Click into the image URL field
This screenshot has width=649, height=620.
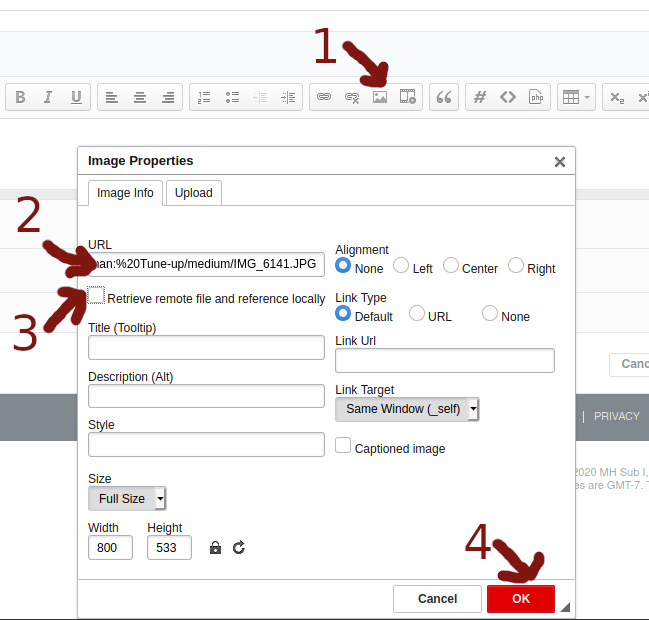[x=206, y=264]
